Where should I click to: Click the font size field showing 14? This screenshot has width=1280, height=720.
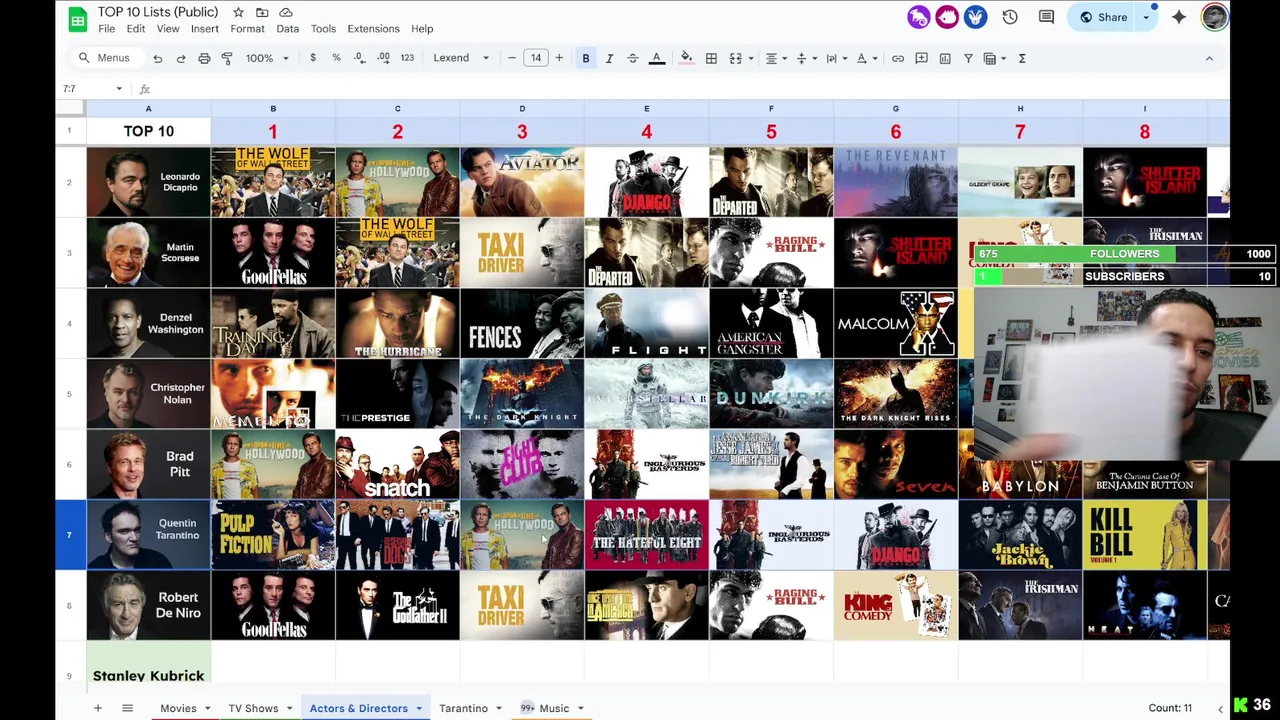click(536, 58)
